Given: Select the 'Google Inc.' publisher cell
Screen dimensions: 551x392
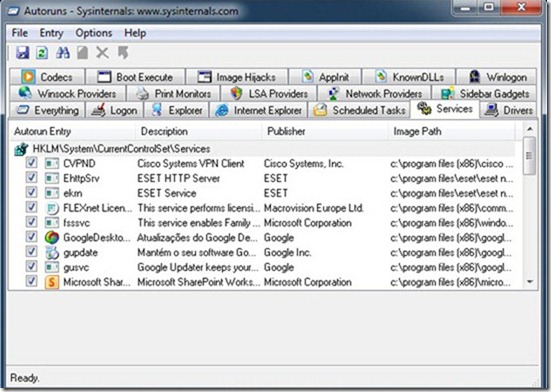Looking at the screenshot, I should (x=287, y=253).
